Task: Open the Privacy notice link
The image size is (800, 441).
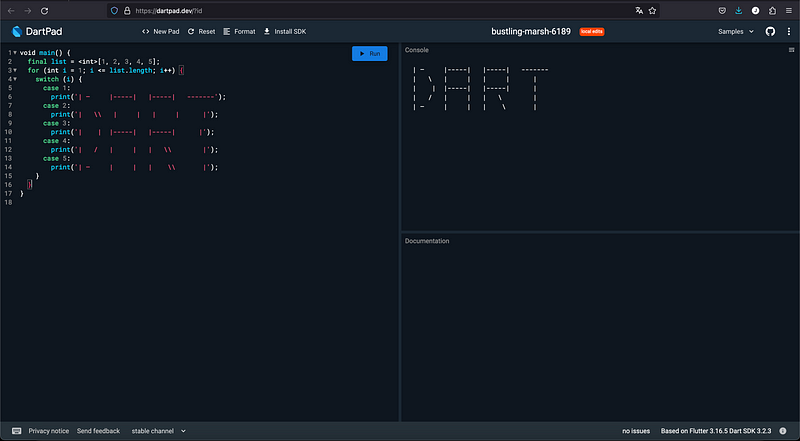Action: tap(48, 431)
